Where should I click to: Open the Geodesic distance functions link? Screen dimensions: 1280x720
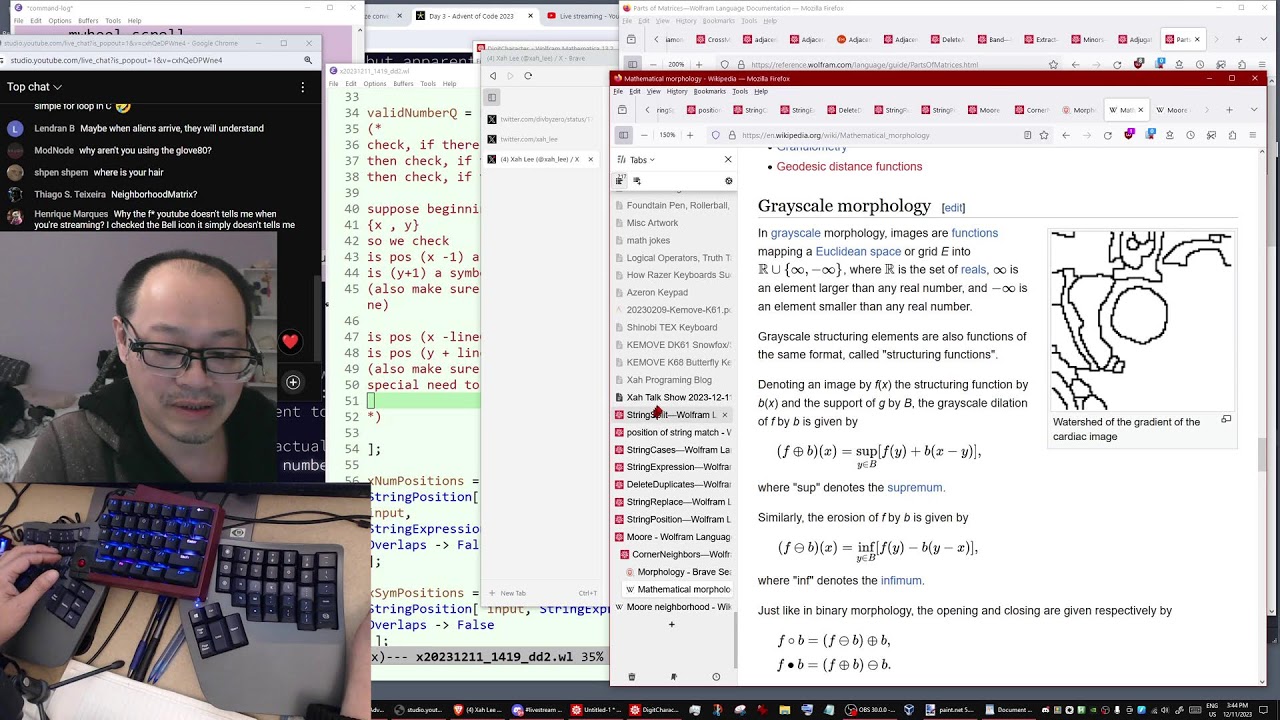click(x=849, y=166)
